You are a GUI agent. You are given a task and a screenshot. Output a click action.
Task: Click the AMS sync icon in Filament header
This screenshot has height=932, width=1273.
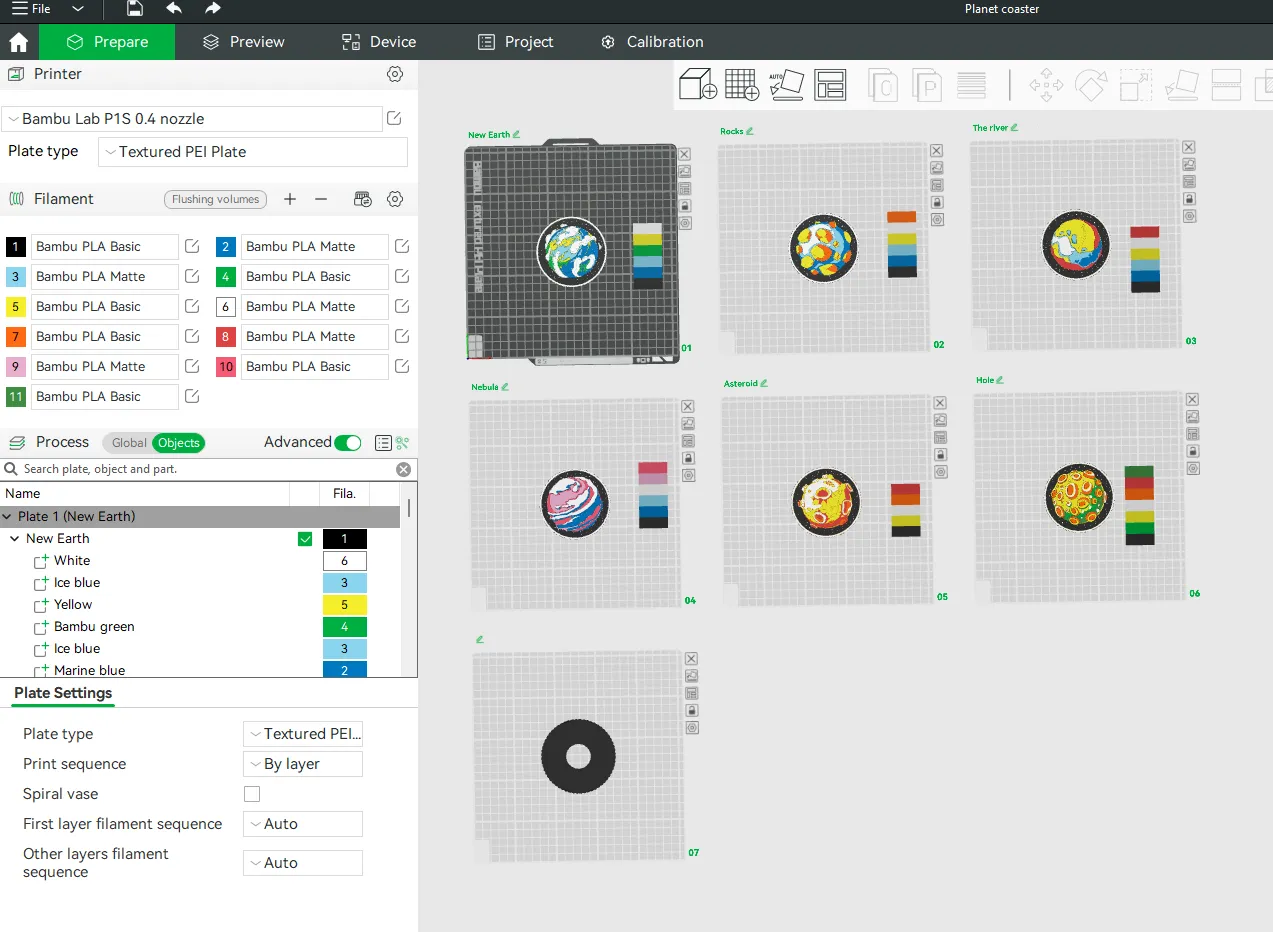pos(363,199)
